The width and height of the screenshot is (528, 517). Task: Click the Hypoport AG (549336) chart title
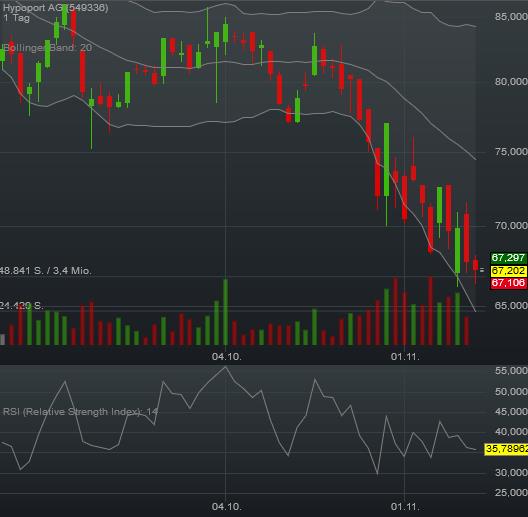tap(56, 7)
